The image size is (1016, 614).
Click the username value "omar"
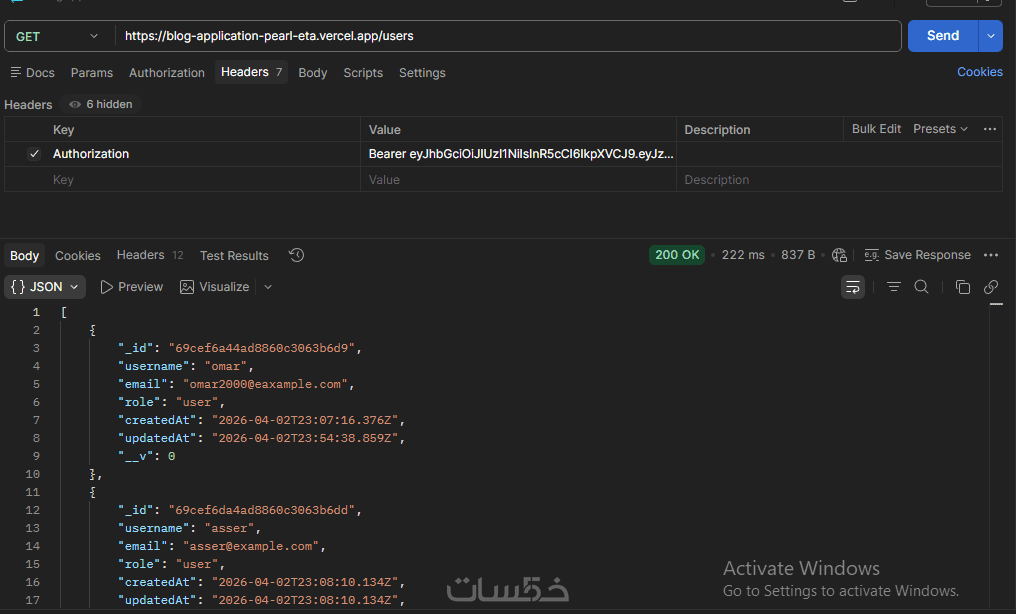point(226,366)
